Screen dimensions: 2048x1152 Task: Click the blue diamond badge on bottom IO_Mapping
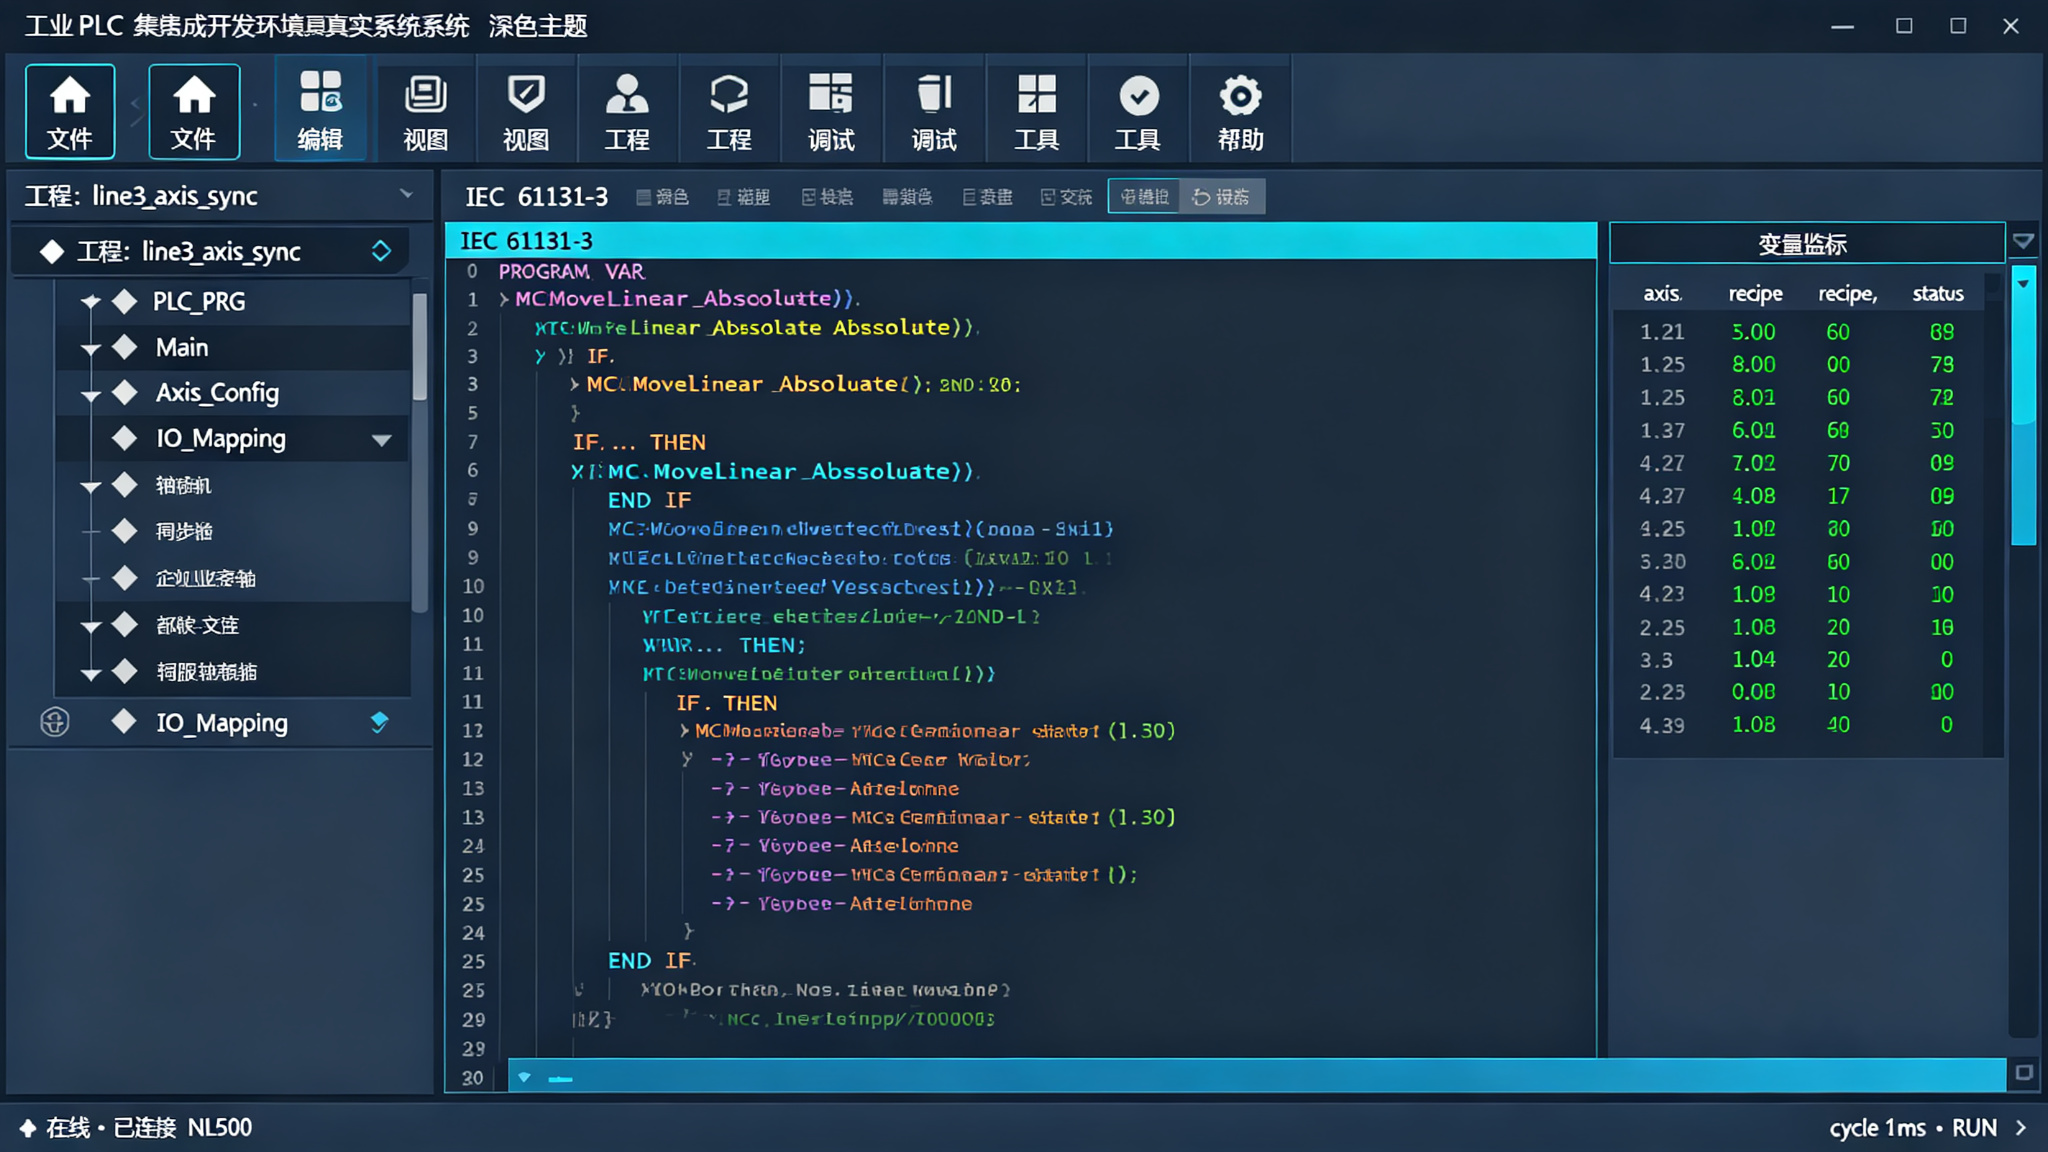(379, 722)
